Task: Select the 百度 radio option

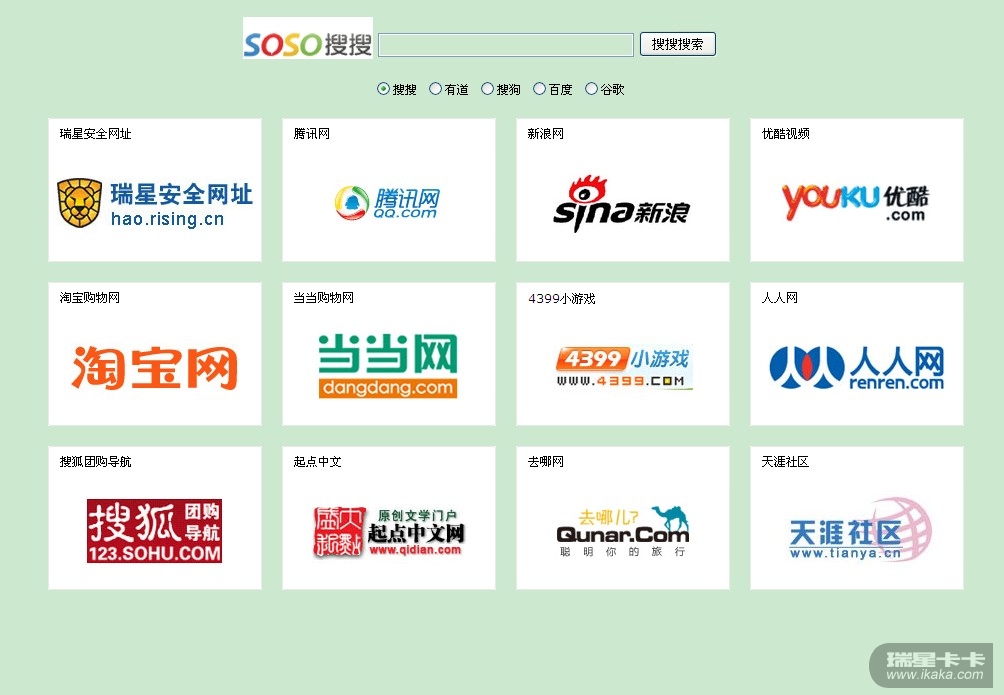Action: 540,89
